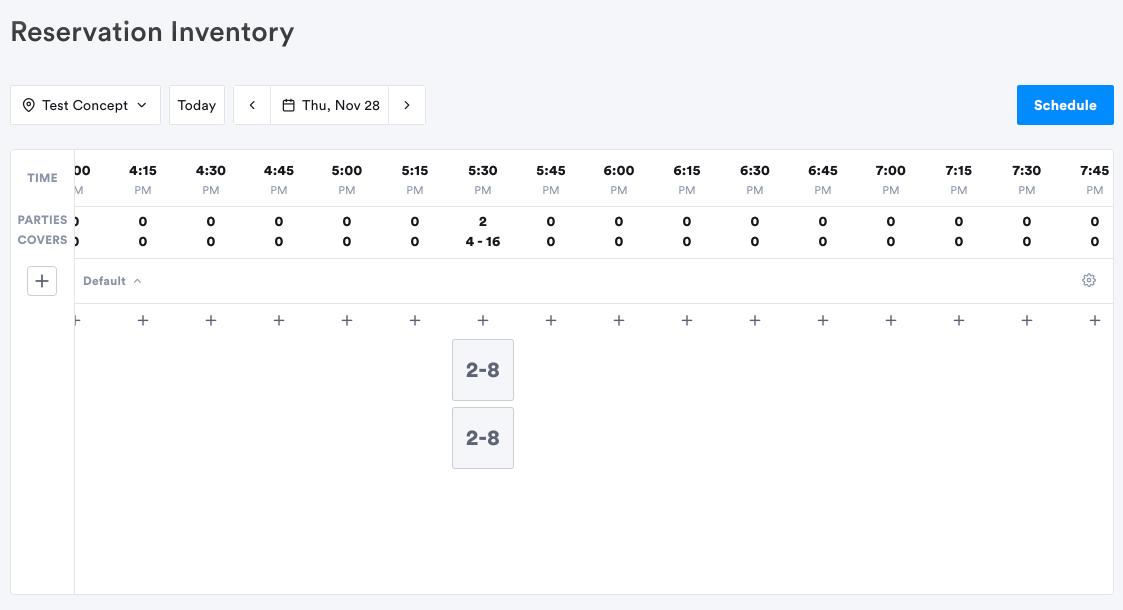The height and width of the screenshot is (610, 1123).
Task: Open the Thu, Nov 28 date picker
Action: (x=329, y=105)
